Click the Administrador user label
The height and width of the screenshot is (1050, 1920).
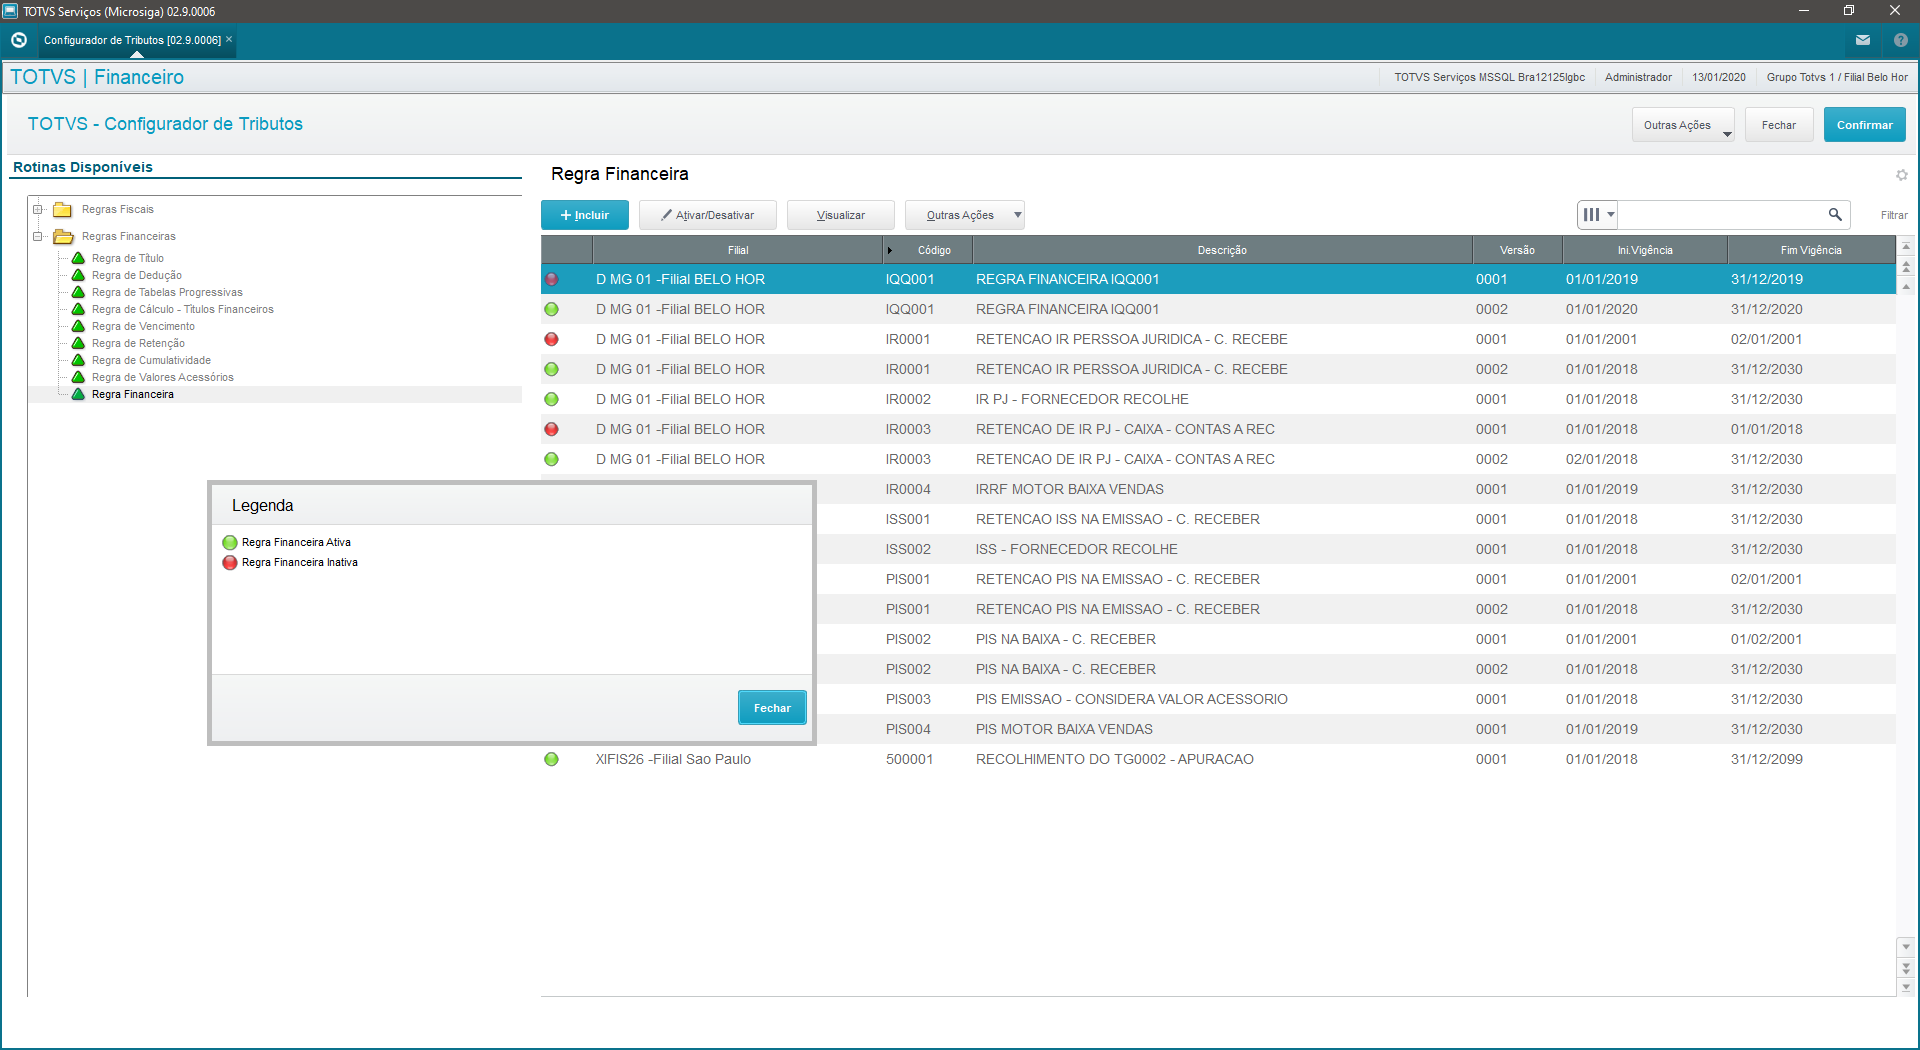pyautogui.click(x=1638, y=77)
